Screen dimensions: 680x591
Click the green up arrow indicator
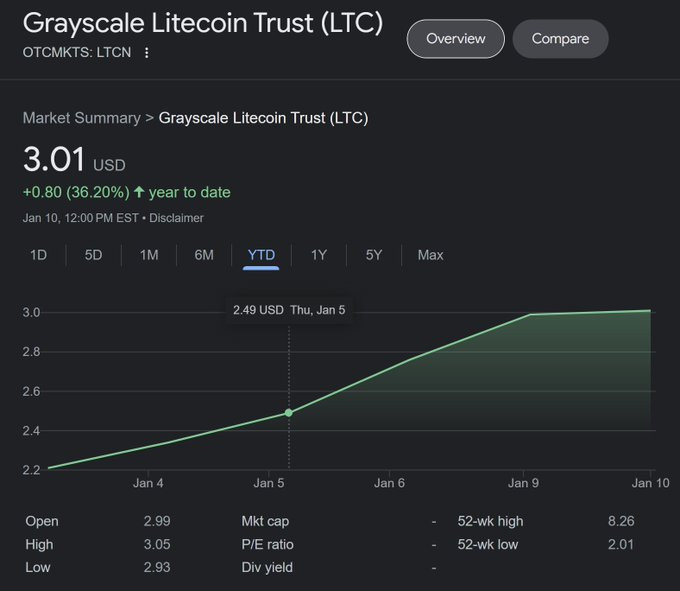coord(139,192)
